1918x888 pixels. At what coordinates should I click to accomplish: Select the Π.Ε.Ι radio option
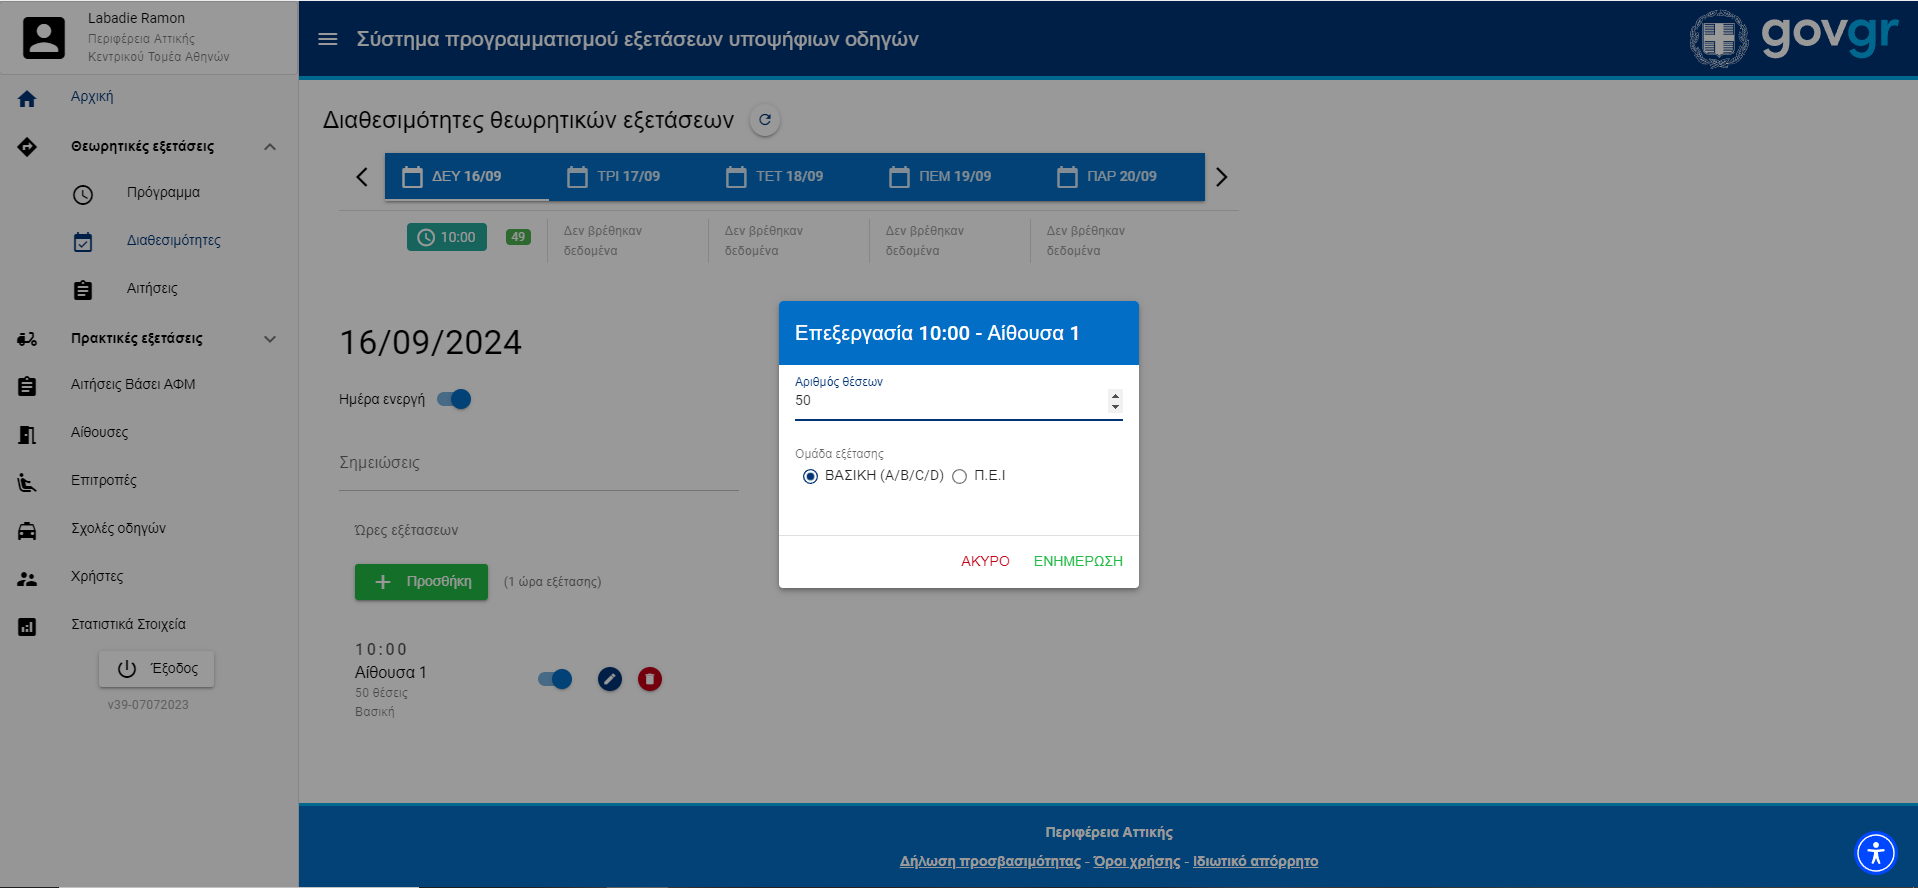[959, 476]
